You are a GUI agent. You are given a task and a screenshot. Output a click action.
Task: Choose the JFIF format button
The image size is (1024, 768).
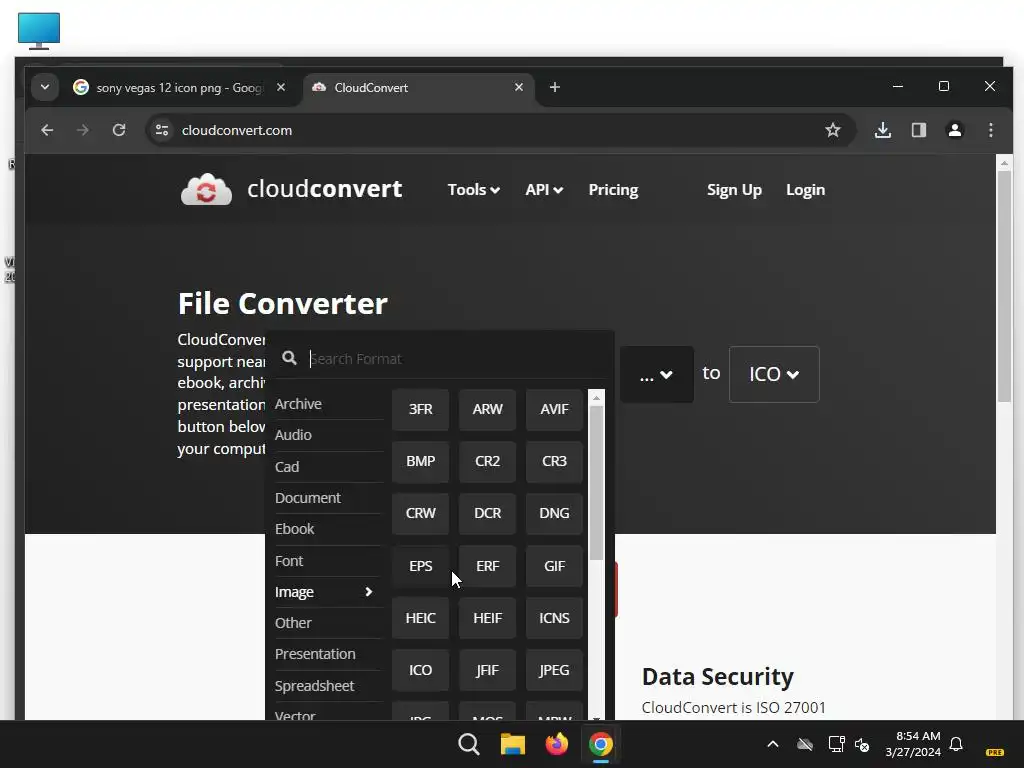click(x=487, y=670)
